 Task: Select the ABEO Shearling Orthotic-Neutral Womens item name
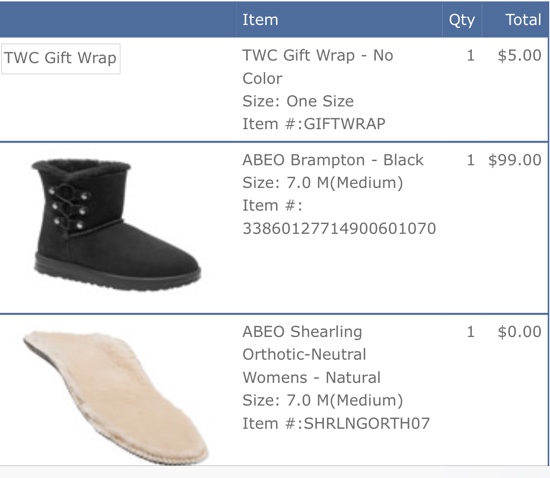tap(311, 354)
